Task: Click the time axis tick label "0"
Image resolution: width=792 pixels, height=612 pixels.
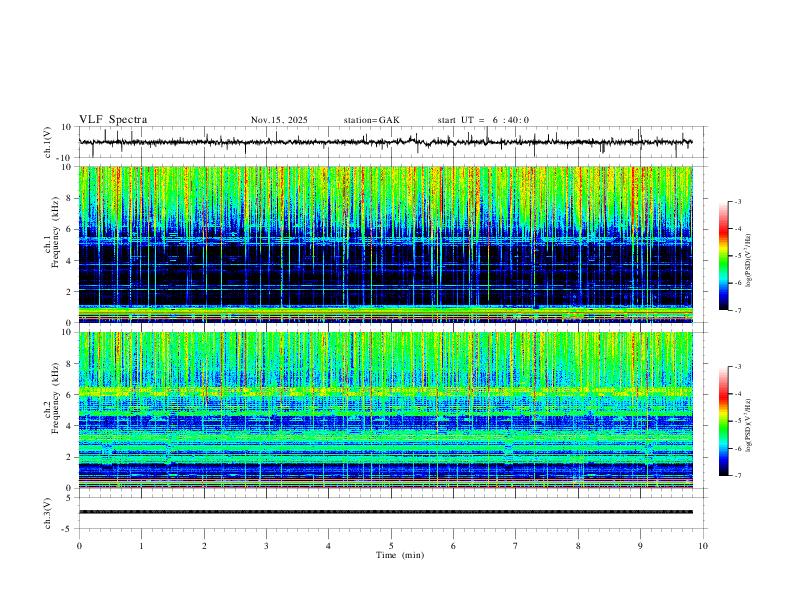Action: click(x=79, y=546)
